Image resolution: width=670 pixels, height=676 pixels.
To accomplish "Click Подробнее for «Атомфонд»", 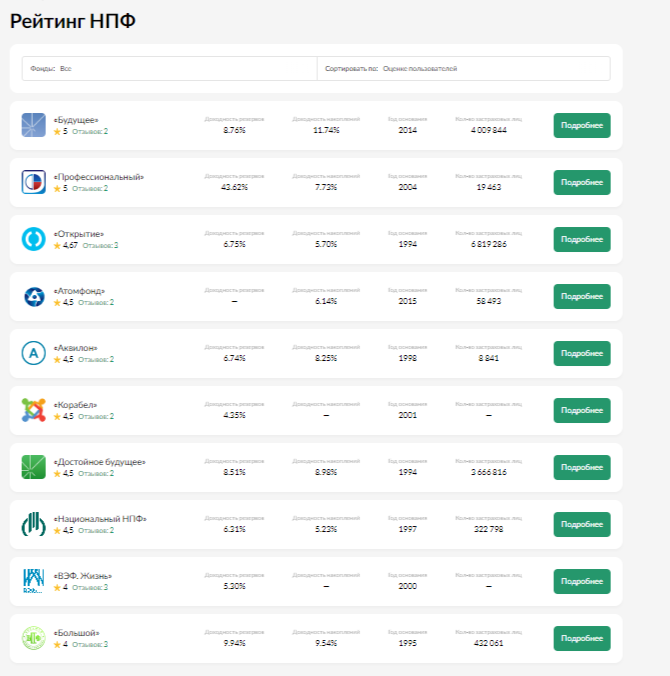I will coord(582,296).
